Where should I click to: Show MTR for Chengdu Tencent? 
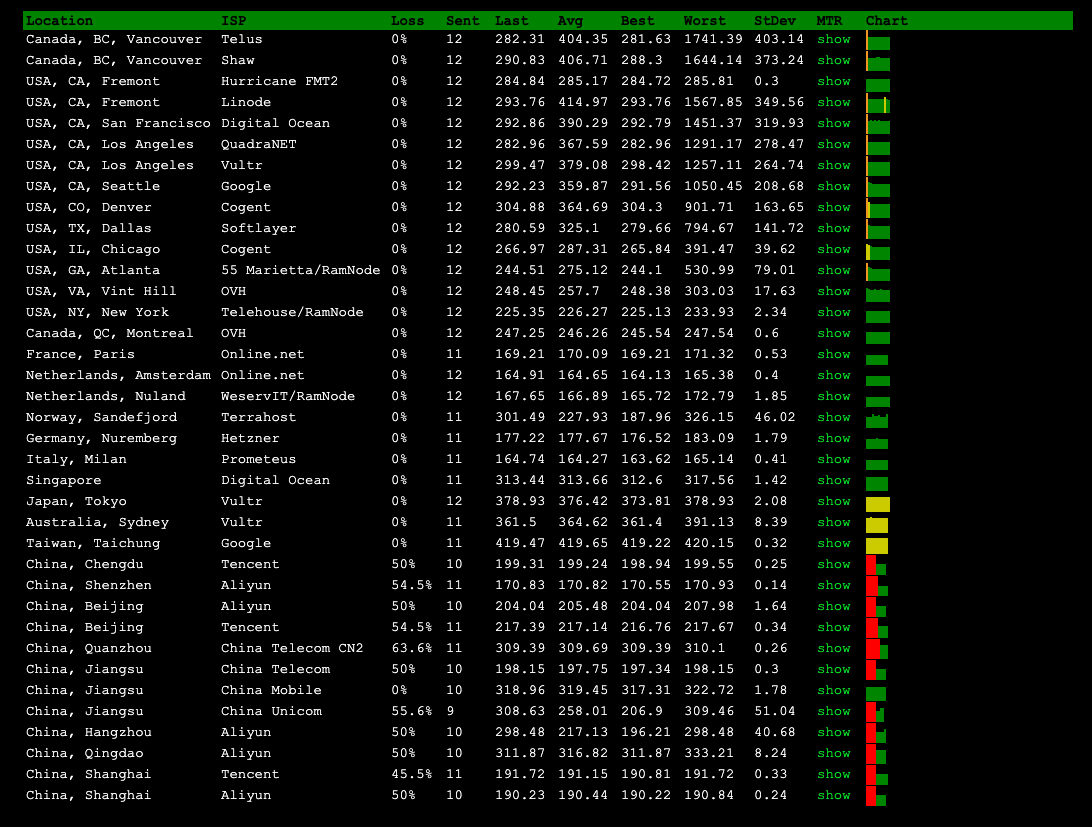tap(834, 564)
